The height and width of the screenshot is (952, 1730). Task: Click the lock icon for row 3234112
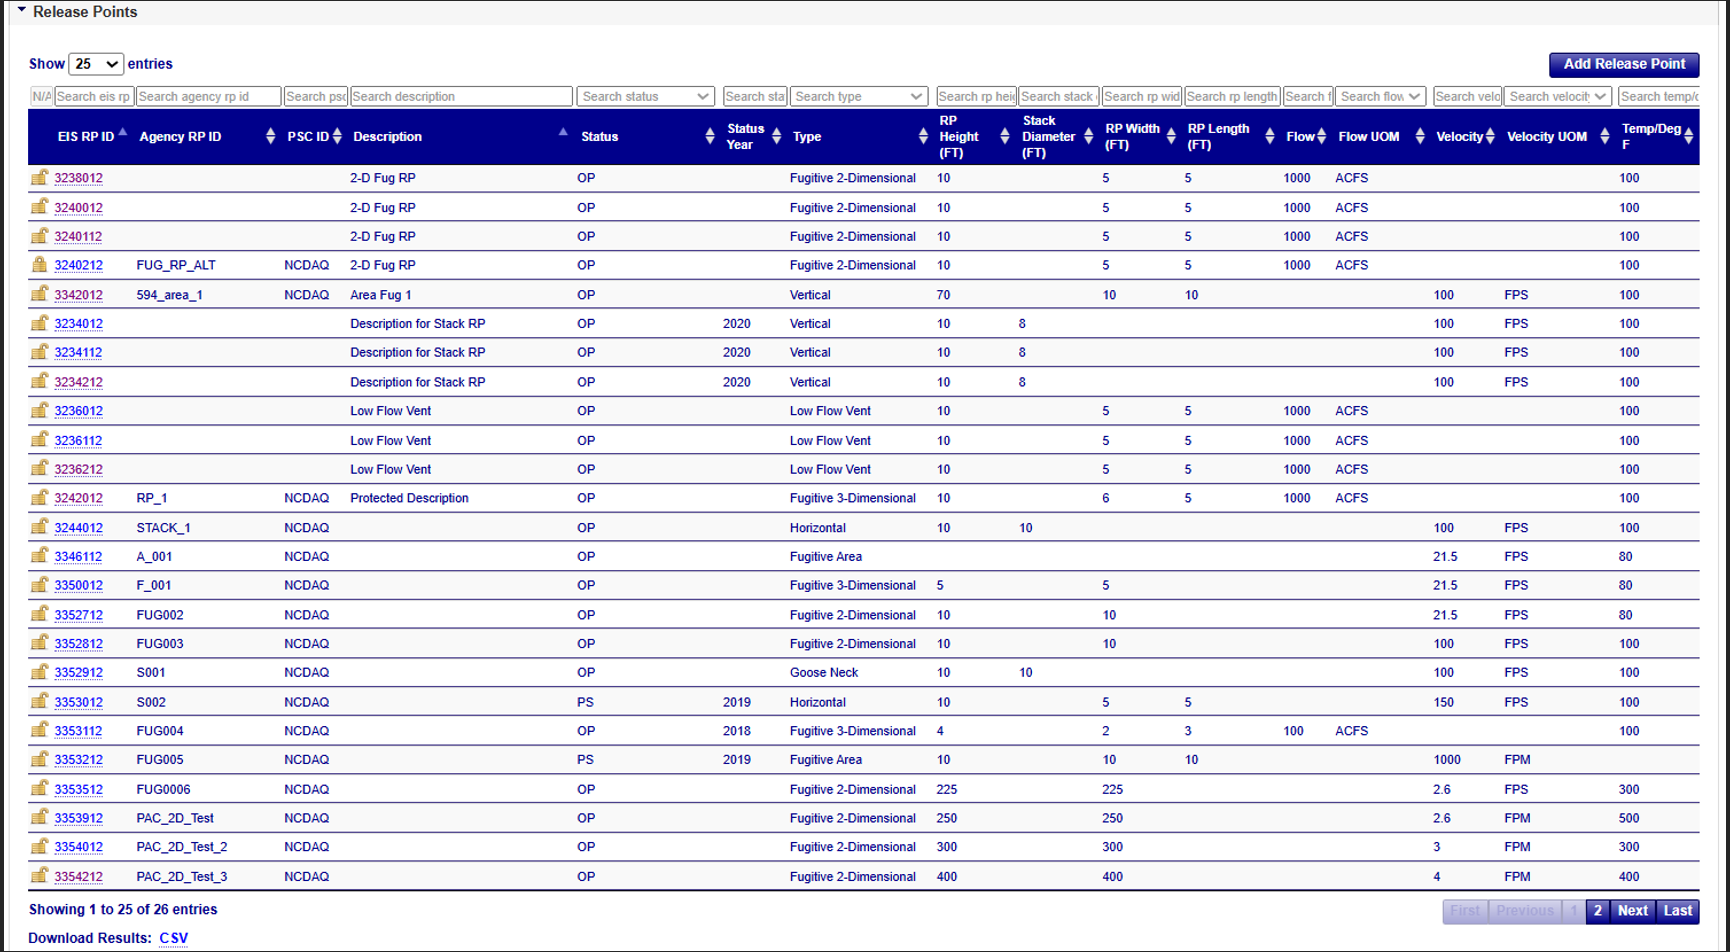(x=39, y=351)
